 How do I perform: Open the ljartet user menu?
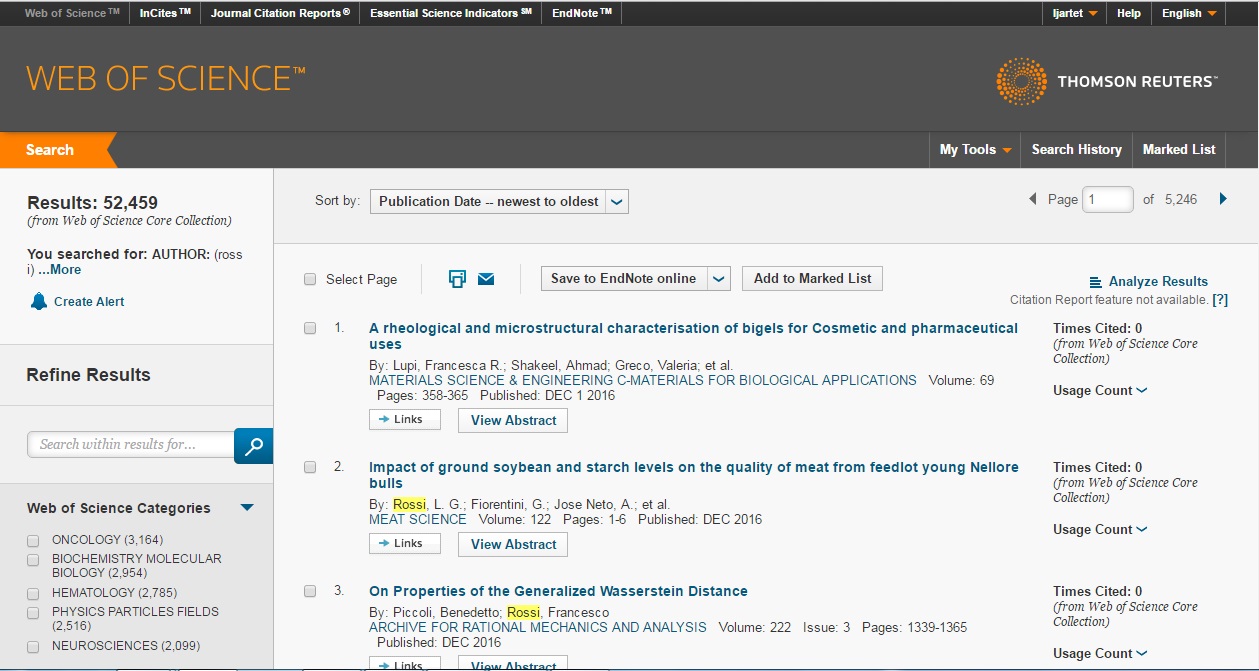(1074, 13)
